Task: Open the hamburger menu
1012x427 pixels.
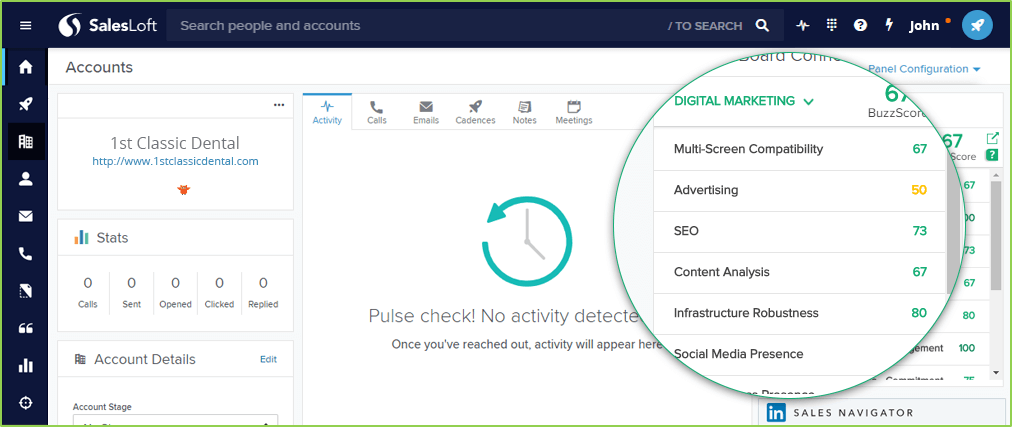Action: pyautogui.click(x=25, y=26)
